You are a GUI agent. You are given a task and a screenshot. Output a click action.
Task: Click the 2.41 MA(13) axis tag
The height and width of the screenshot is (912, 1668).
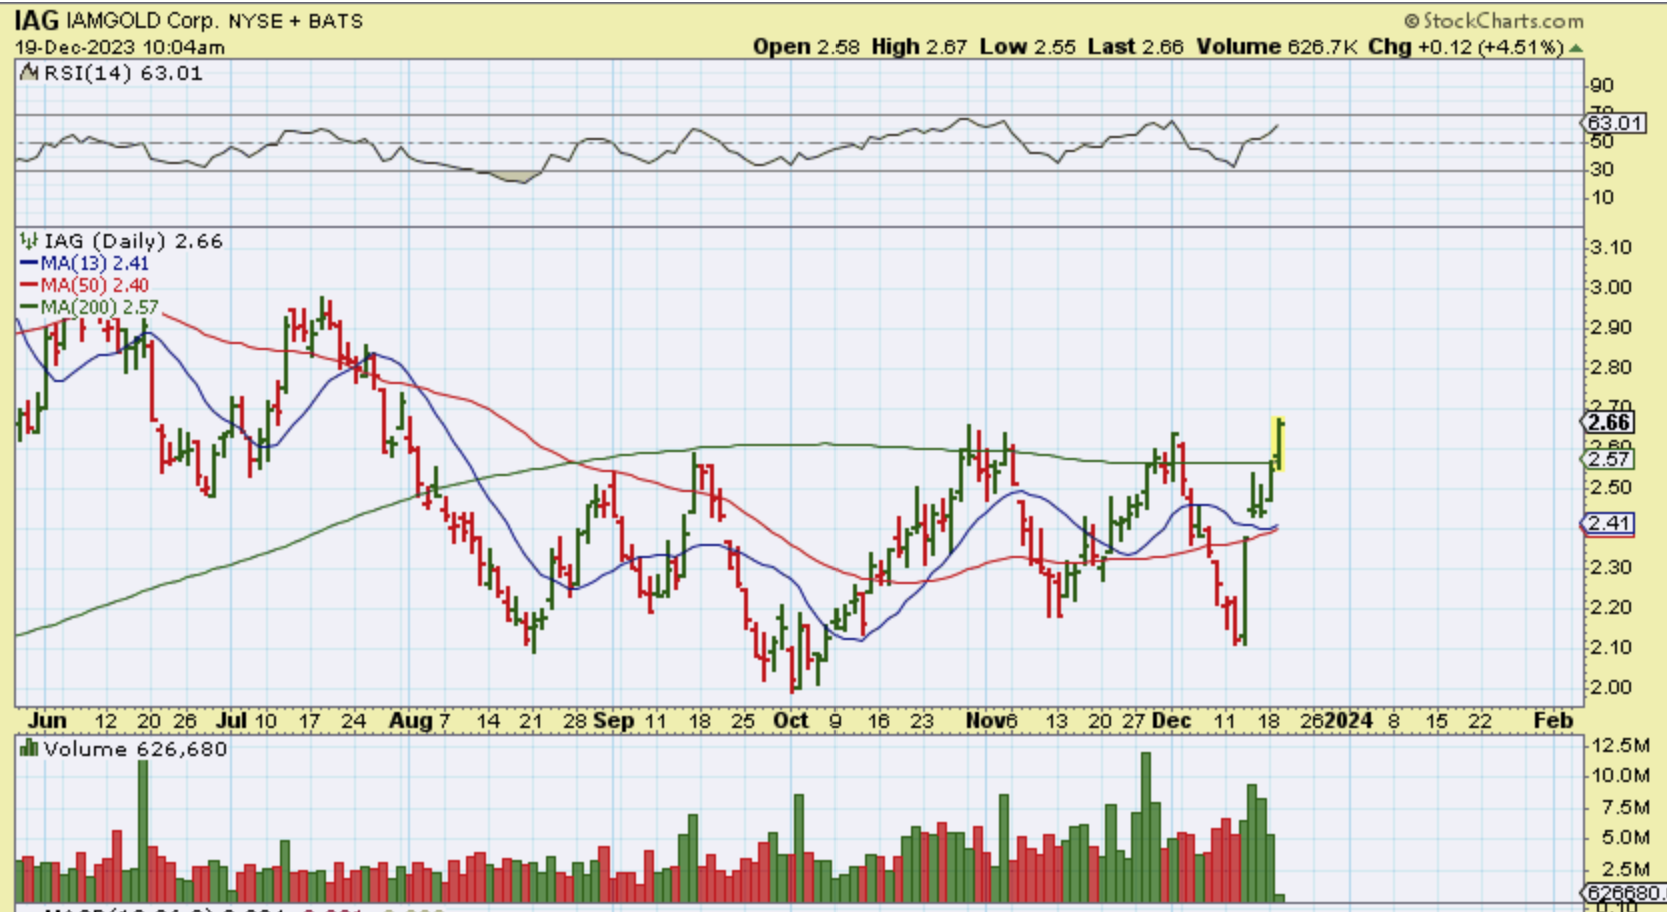1610,523
